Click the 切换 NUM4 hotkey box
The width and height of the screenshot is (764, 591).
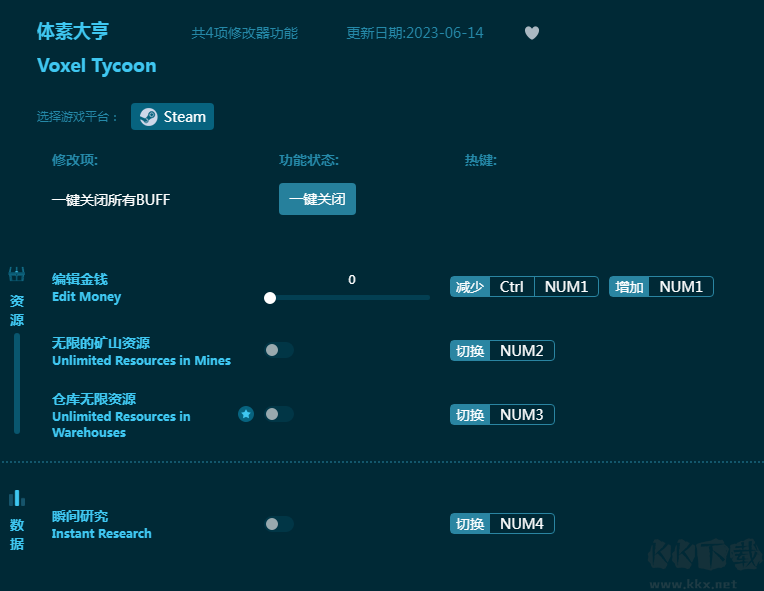502,524
